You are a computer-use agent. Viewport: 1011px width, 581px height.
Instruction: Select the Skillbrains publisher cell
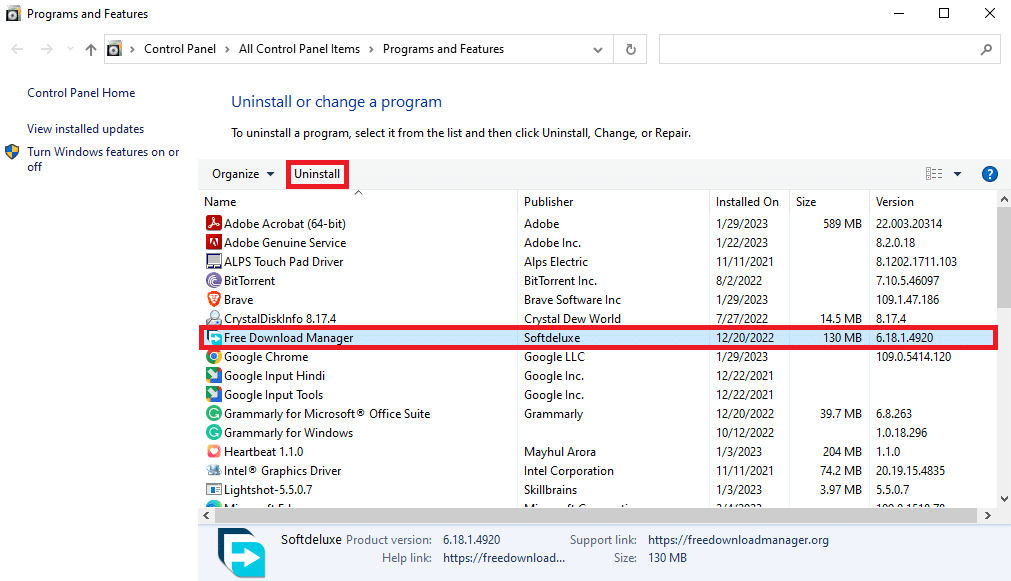pos(551,490)
